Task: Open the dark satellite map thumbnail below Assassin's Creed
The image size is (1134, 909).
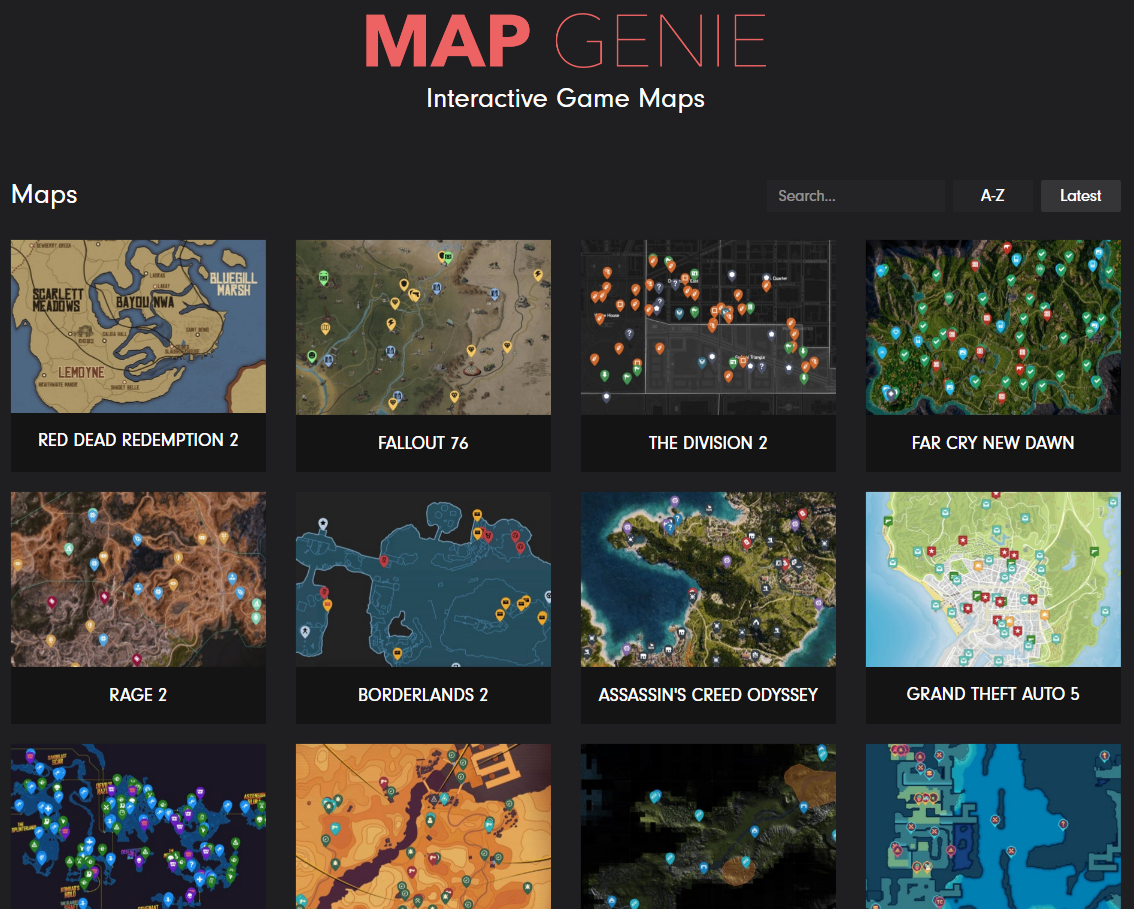Action: 708,827
